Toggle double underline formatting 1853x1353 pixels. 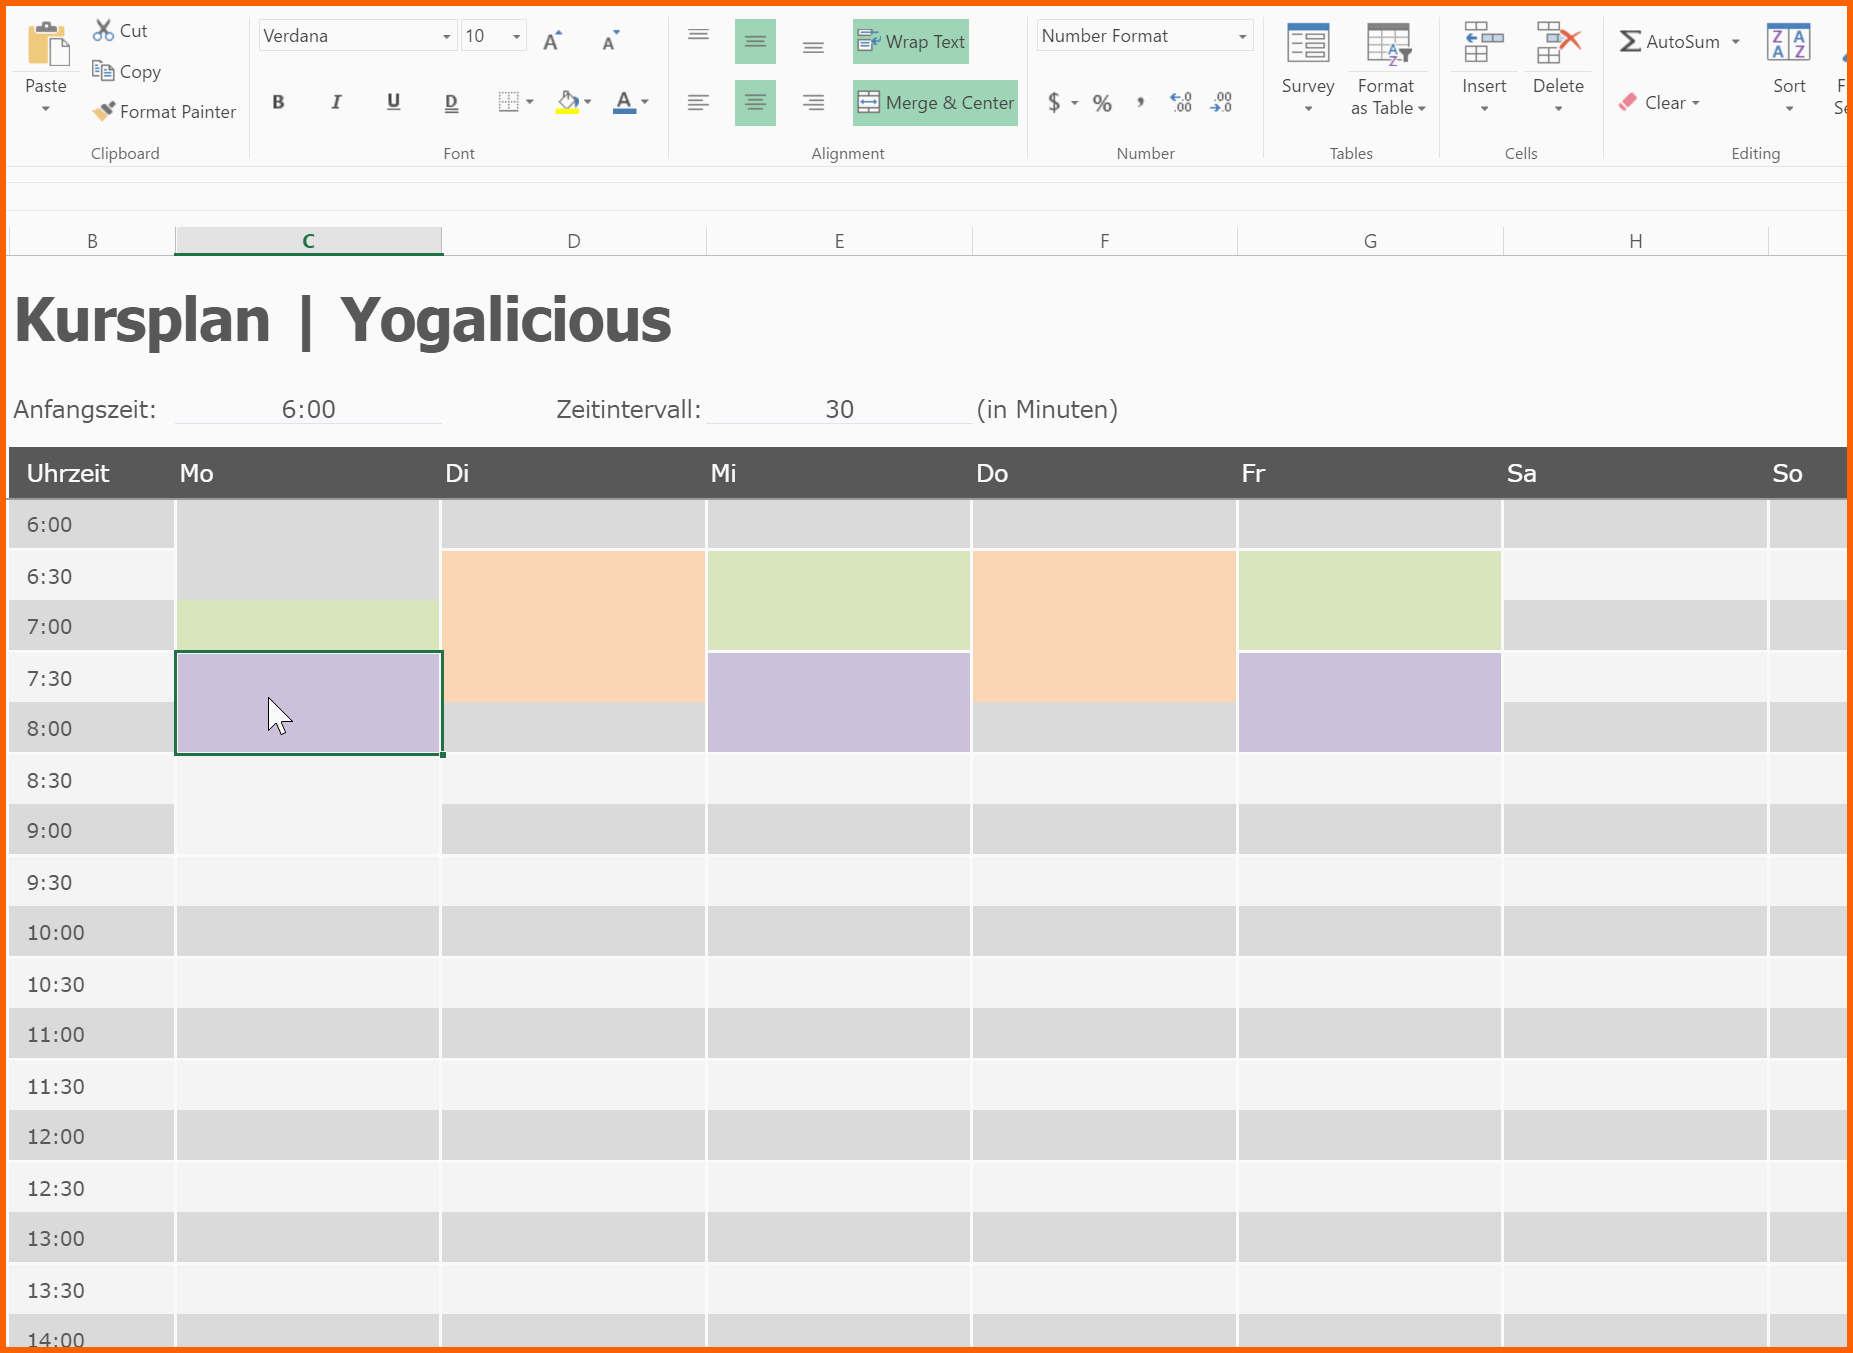[x=451, y=102]
